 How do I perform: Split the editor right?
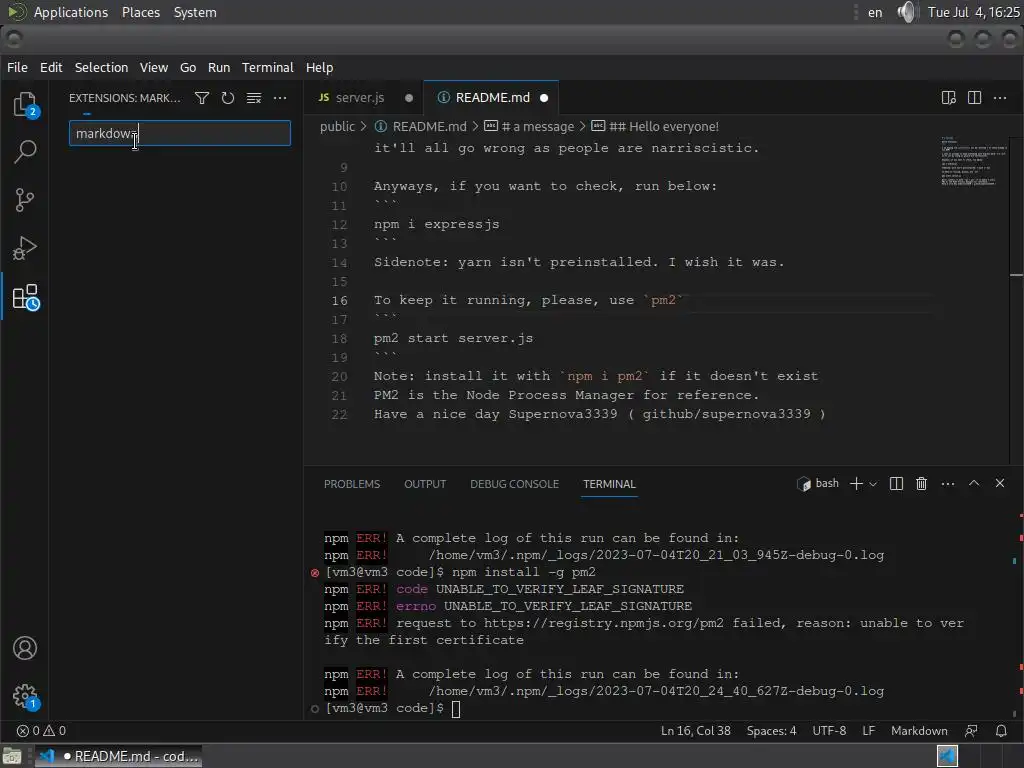(974, 98)
